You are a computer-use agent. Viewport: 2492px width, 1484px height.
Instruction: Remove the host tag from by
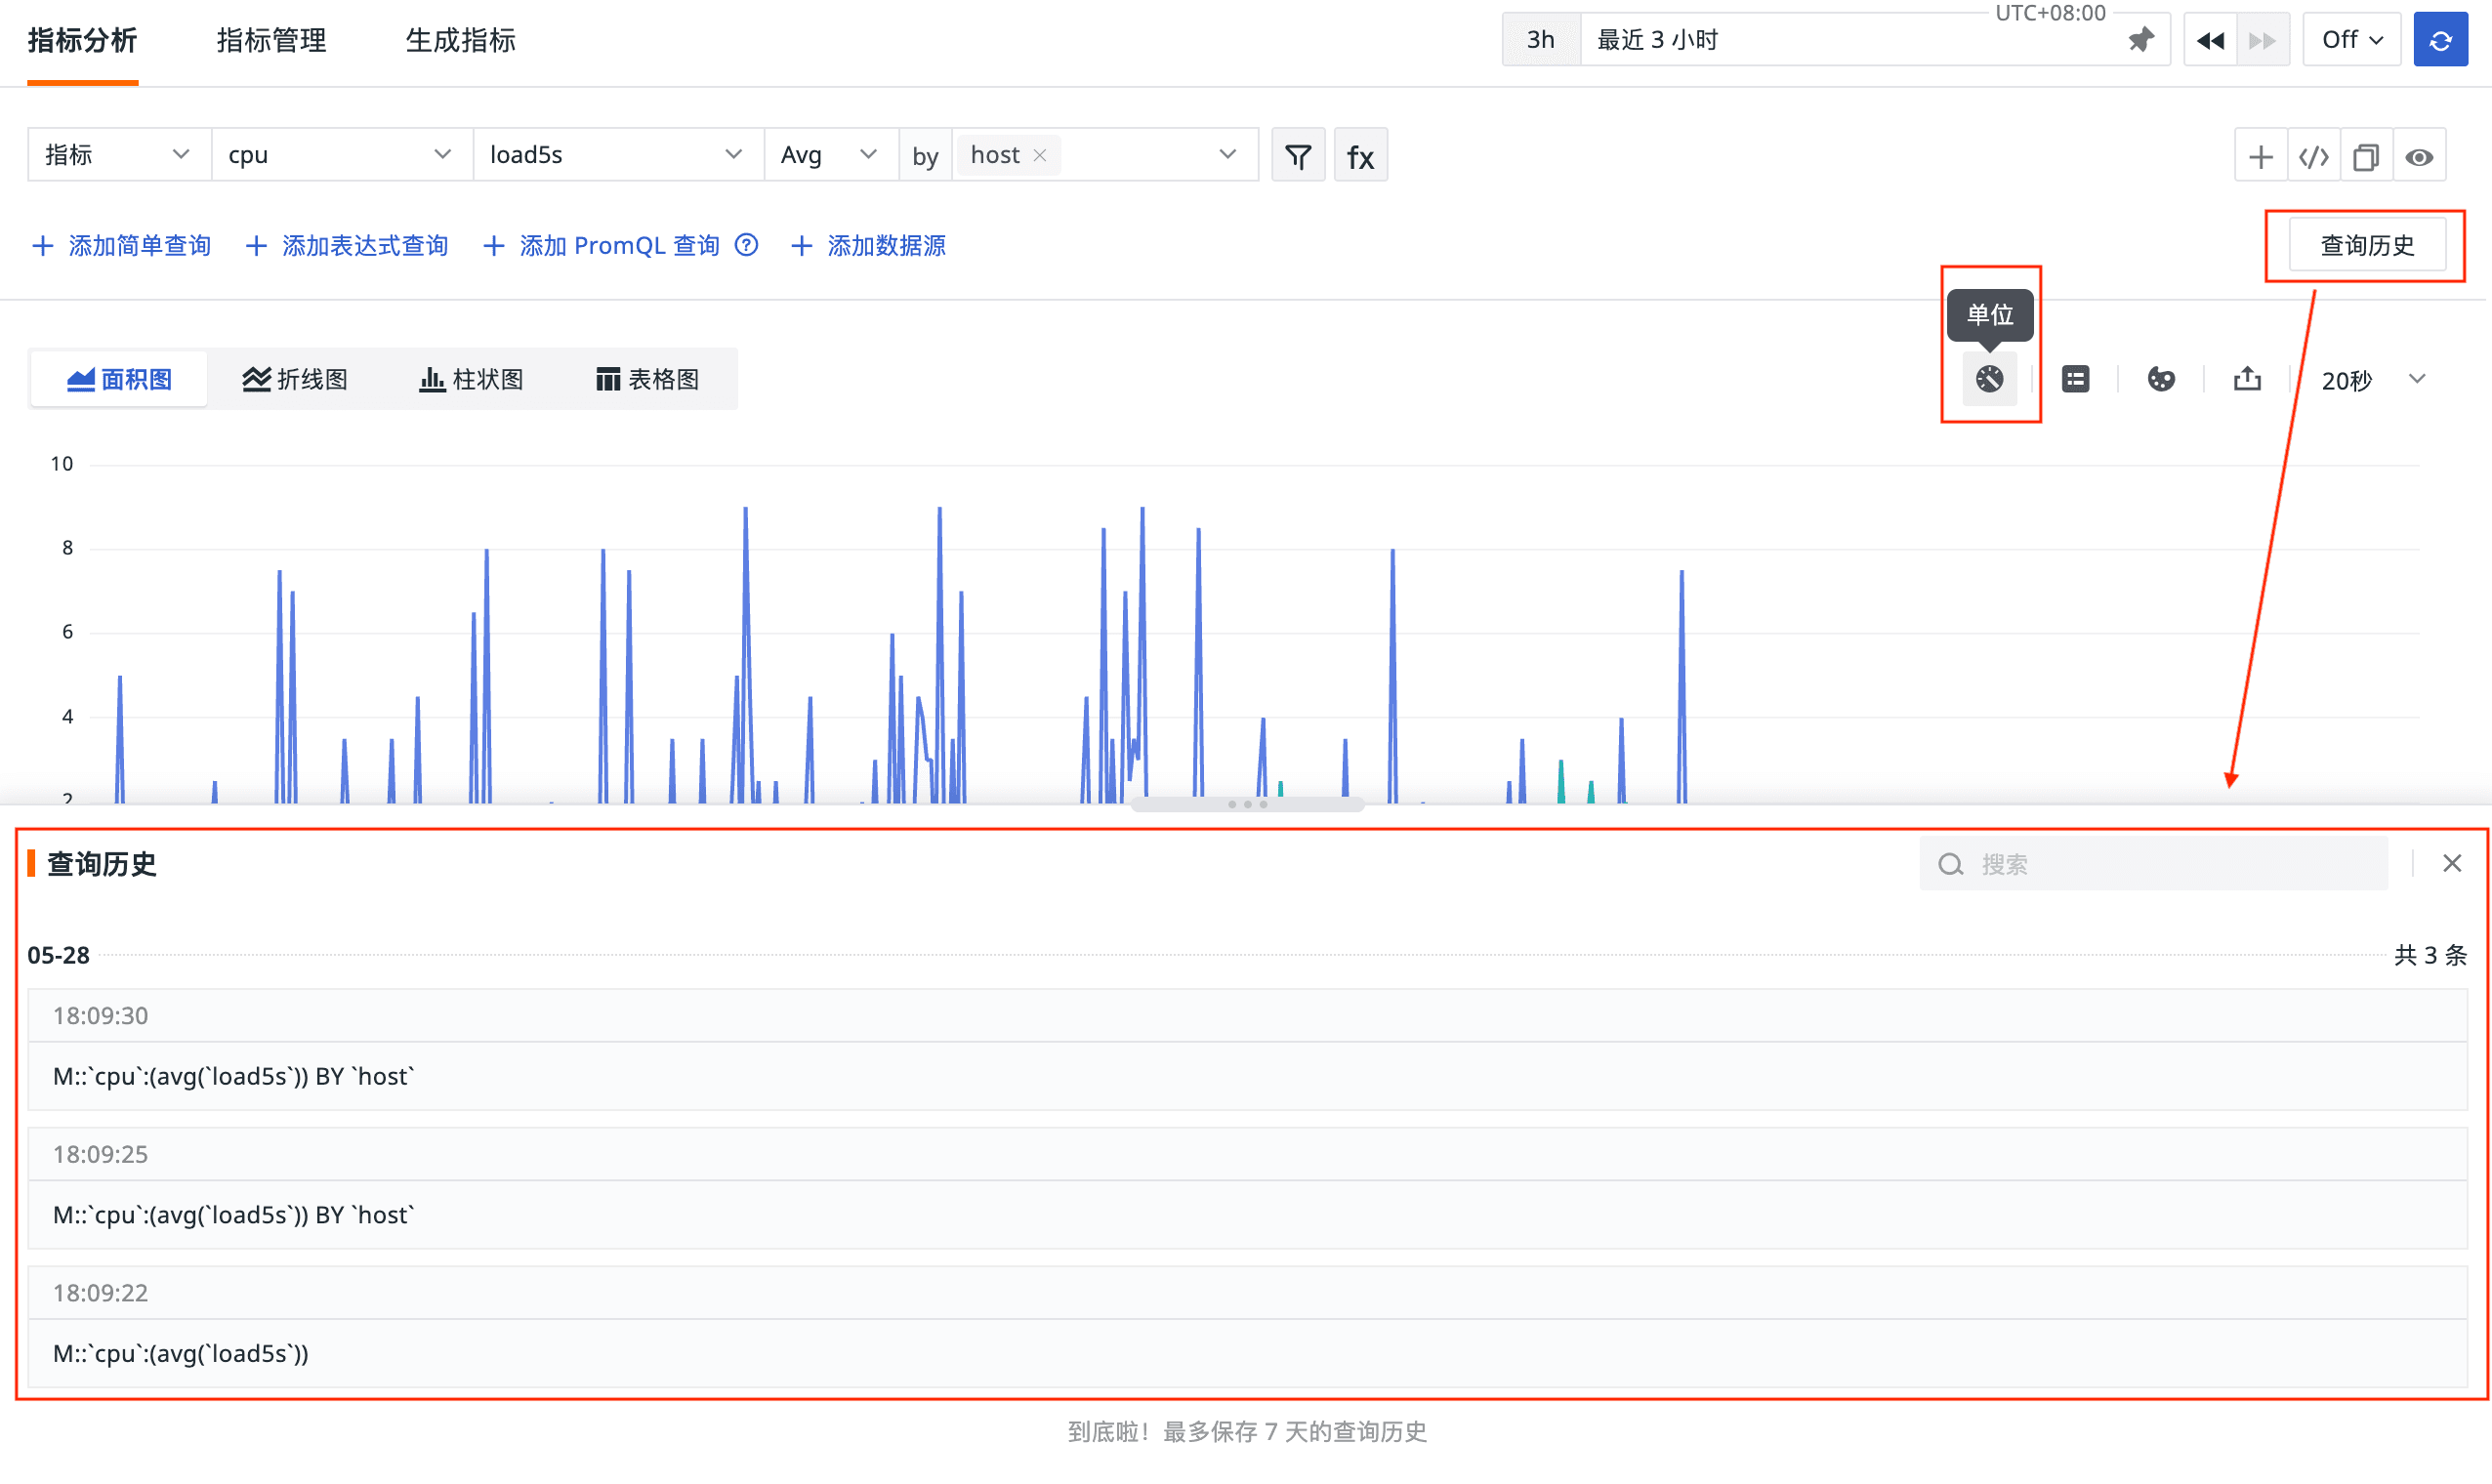1040,155
